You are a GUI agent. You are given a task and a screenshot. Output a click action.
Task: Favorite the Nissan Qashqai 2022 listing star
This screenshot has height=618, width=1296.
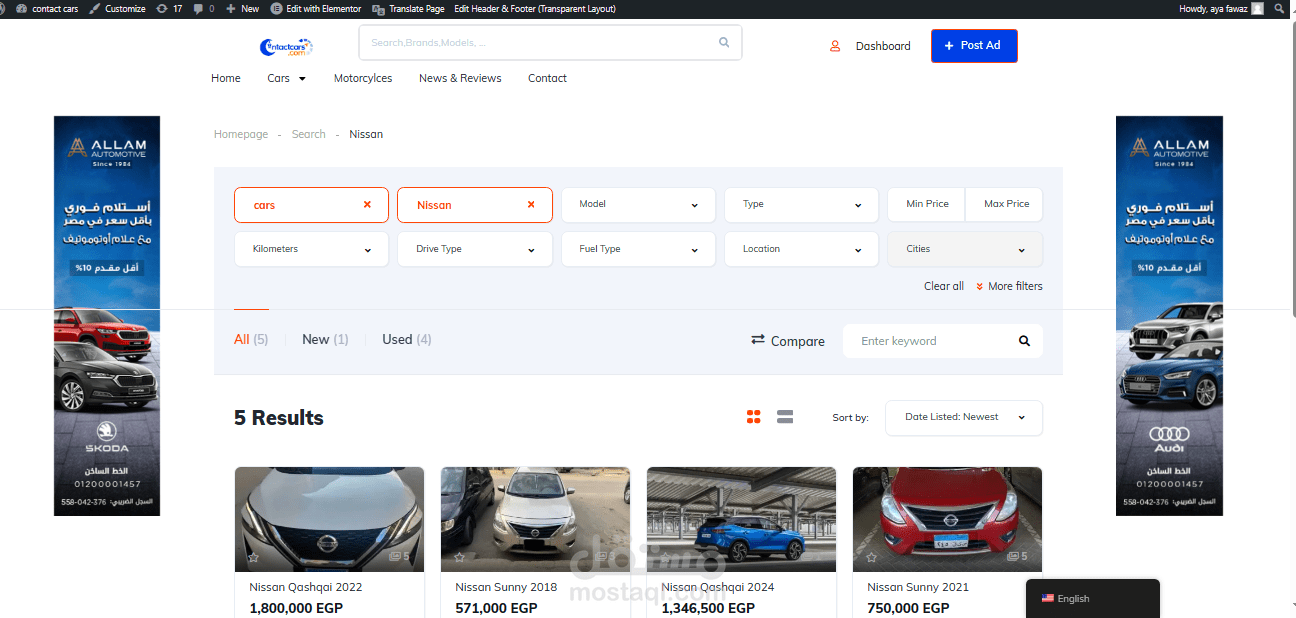(254, 557)
